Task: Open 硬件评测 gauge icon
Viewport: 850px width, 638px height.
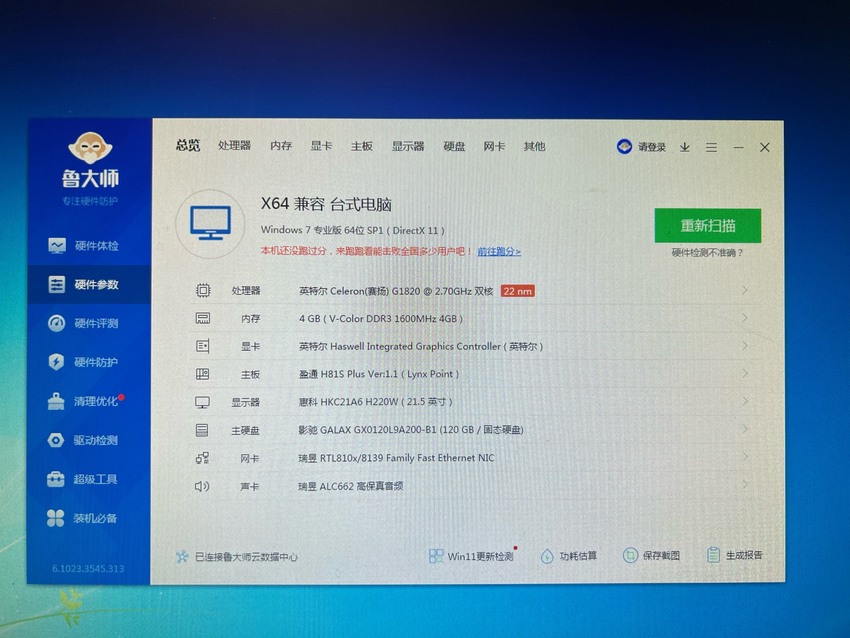Action: point(56,323)
